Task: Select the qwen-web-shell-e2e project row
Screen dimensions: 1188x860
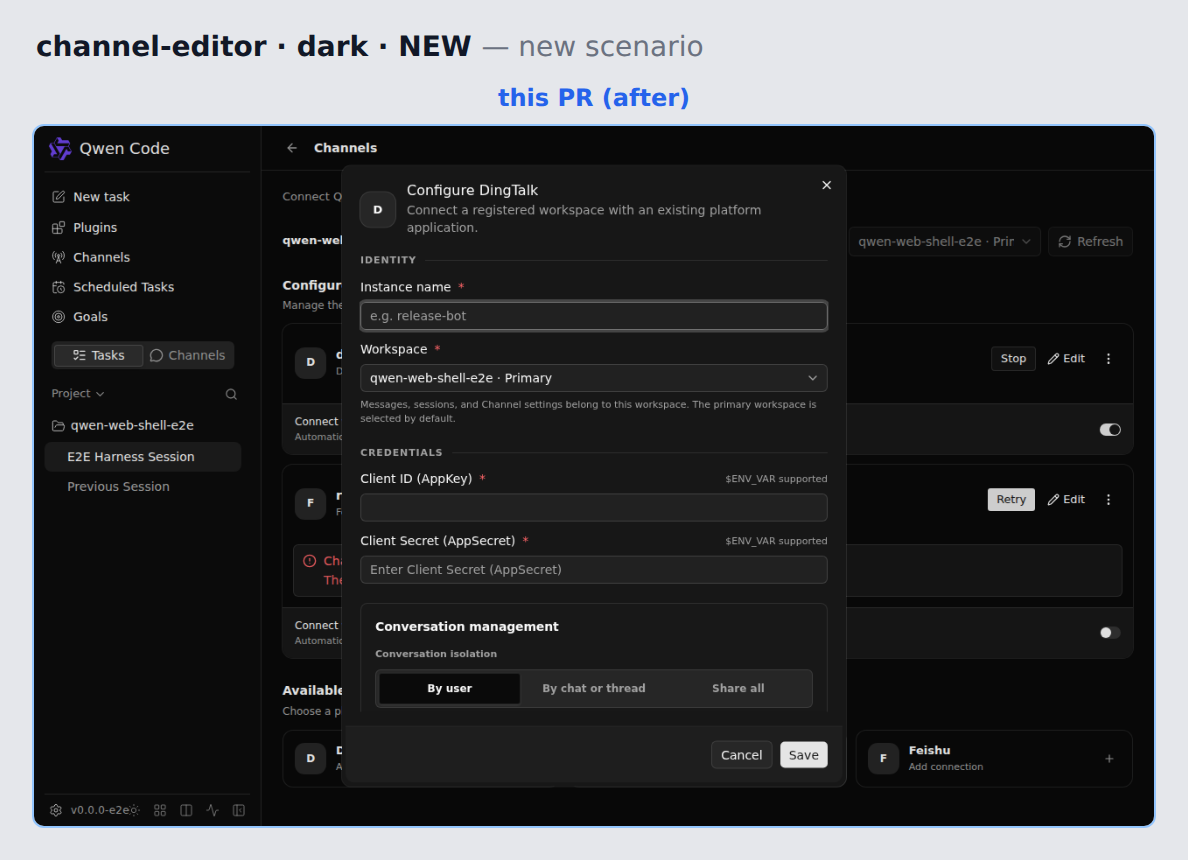Action: 143,426
